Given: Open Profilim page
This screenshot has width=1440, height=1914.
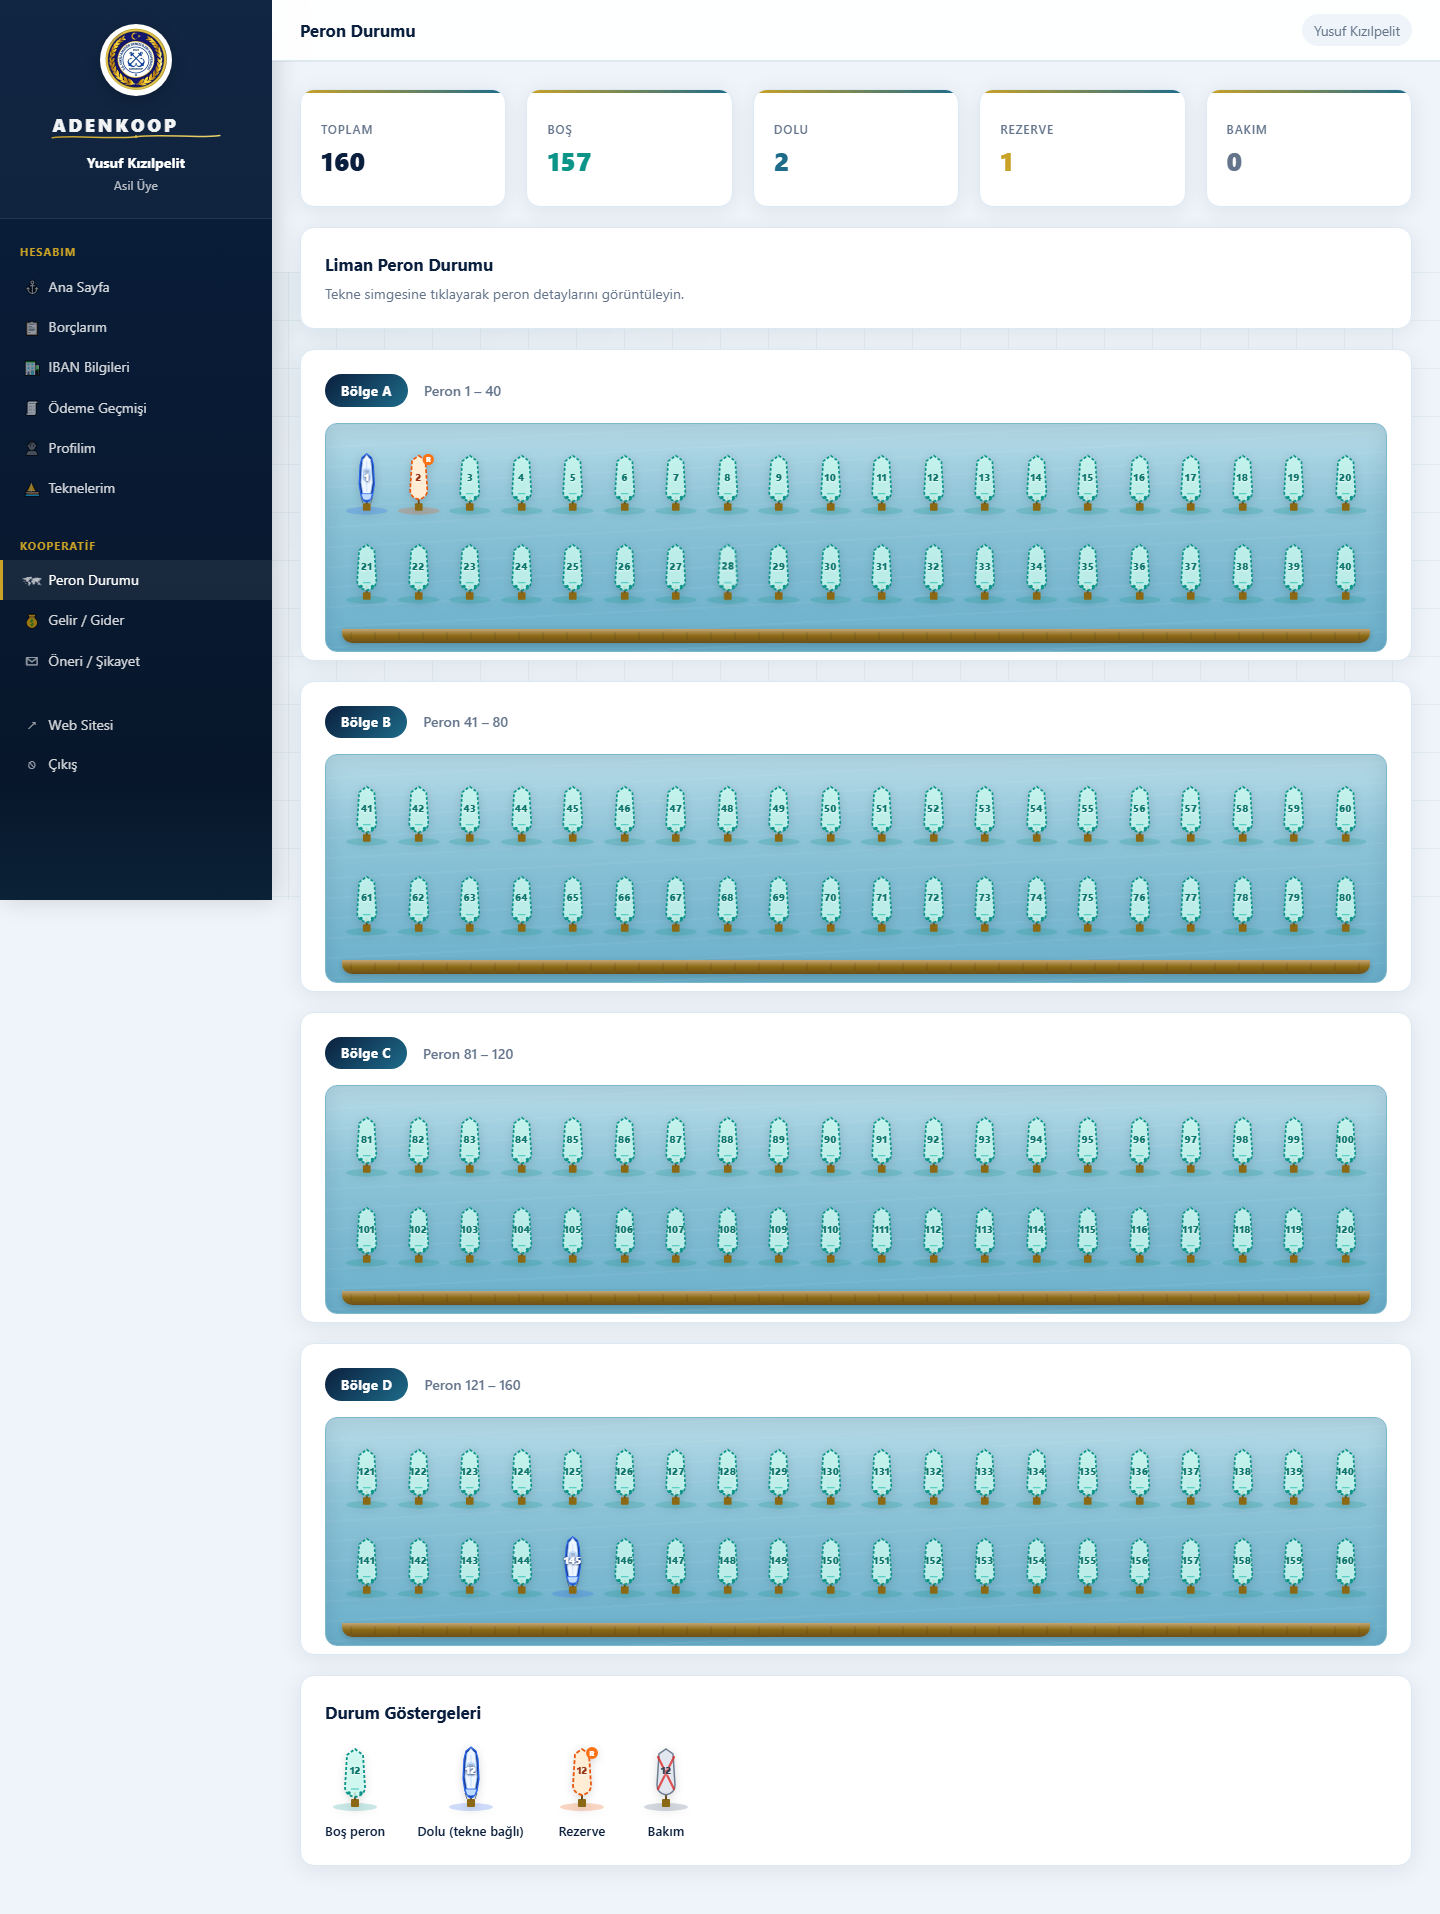Looking at the screenshot, I should coord(136,448).
